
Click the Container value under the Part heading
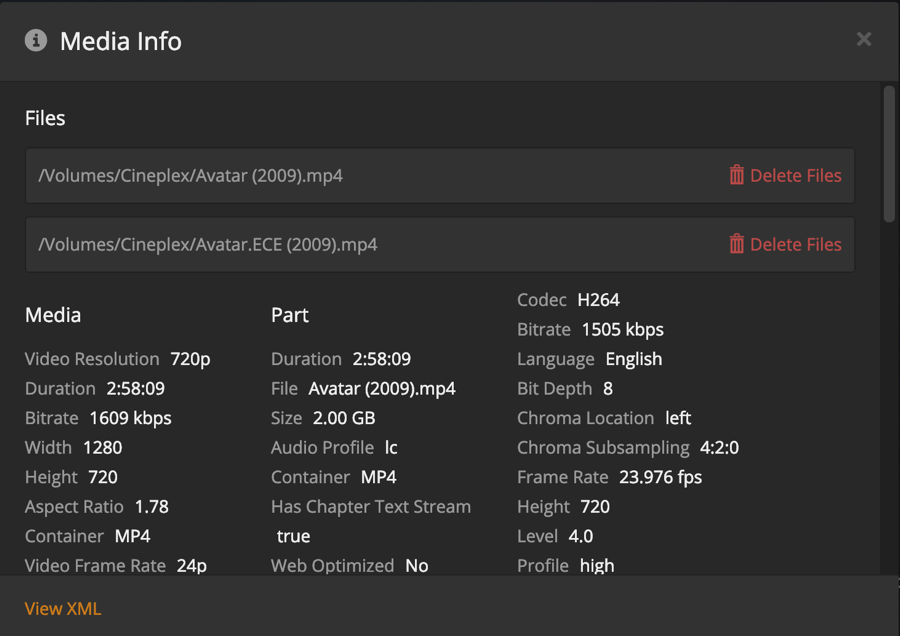pos(379,478)
